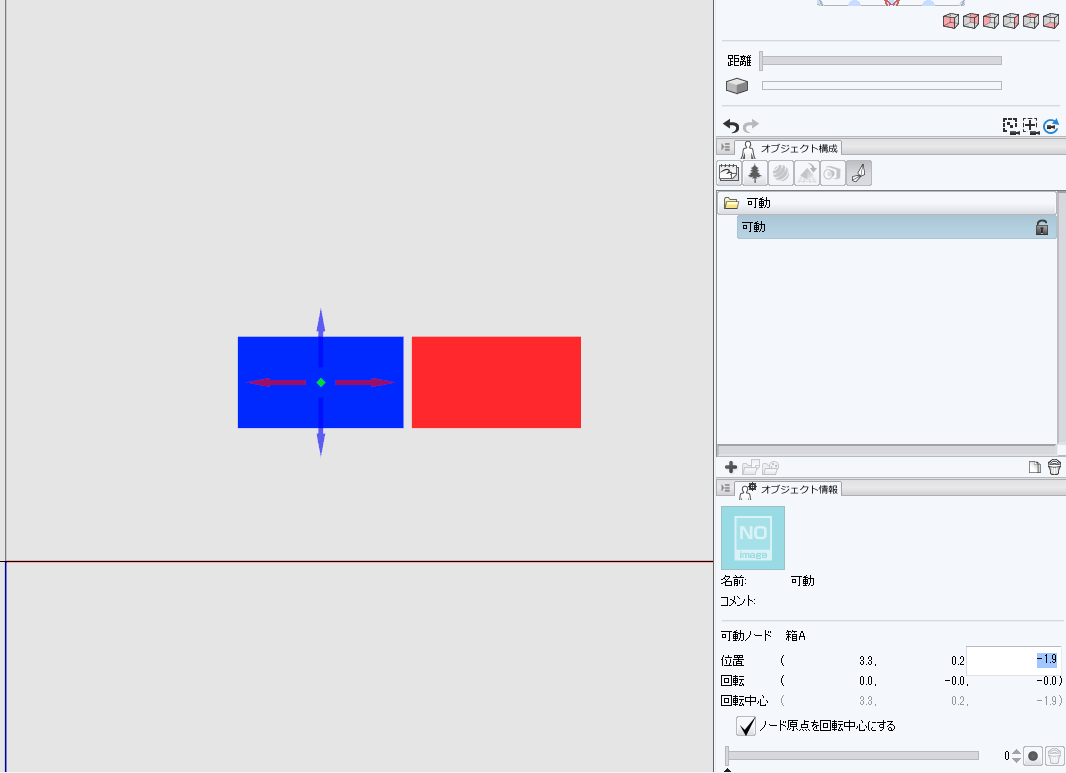Toggle the lock icon on the 可動 row
1066x773 pixels.
click(1042, 227)
